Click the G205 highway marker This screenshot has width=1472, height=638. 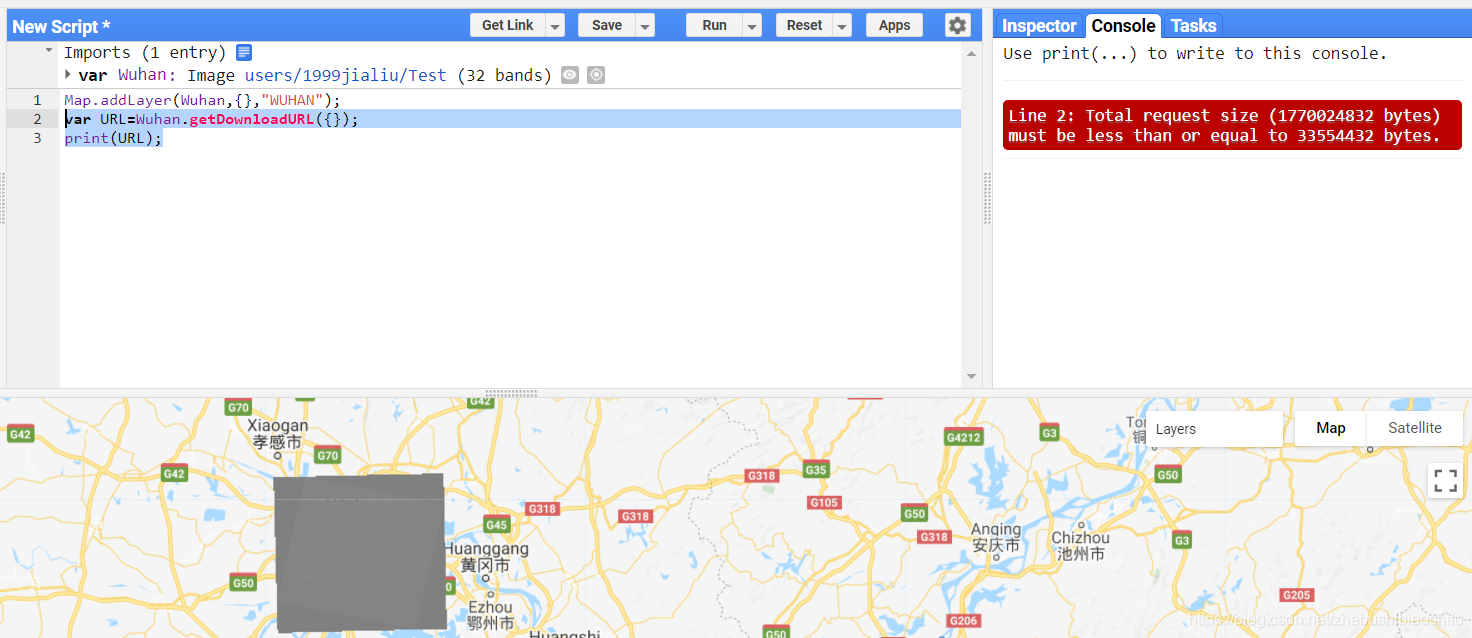point(1296,595)
